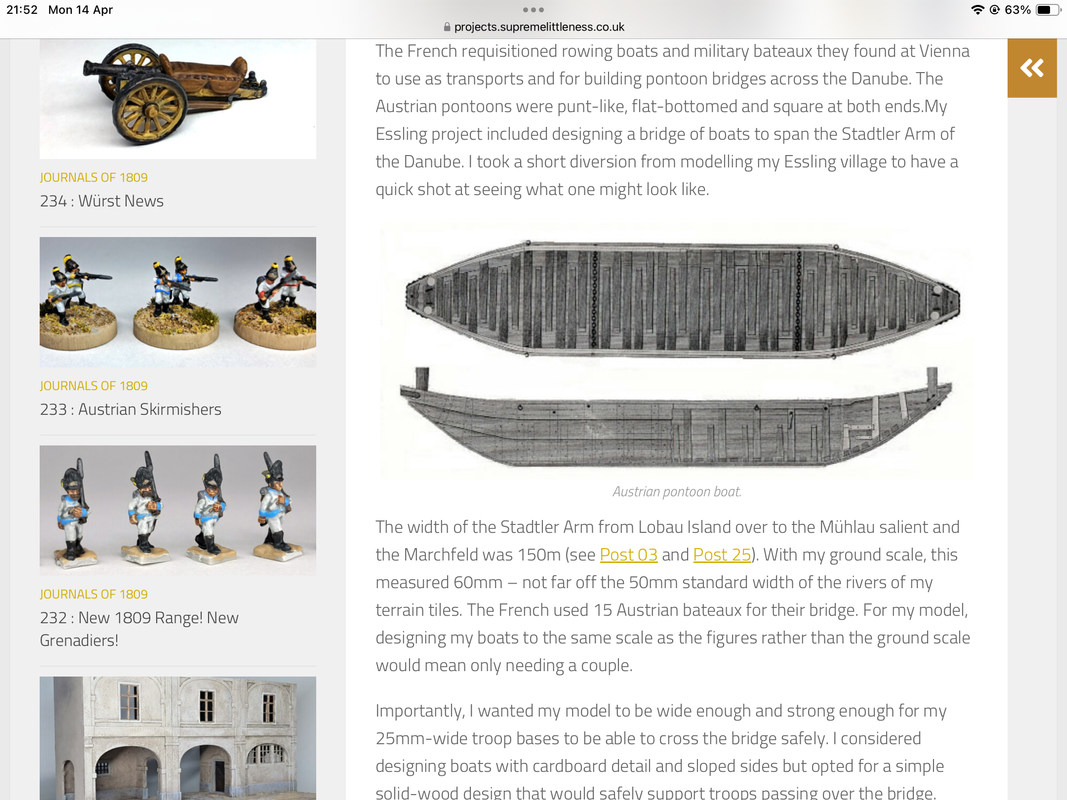Tap the projects.supremelittleness.co.uk address bar
1067x800 pixels.
click(534, 27)
